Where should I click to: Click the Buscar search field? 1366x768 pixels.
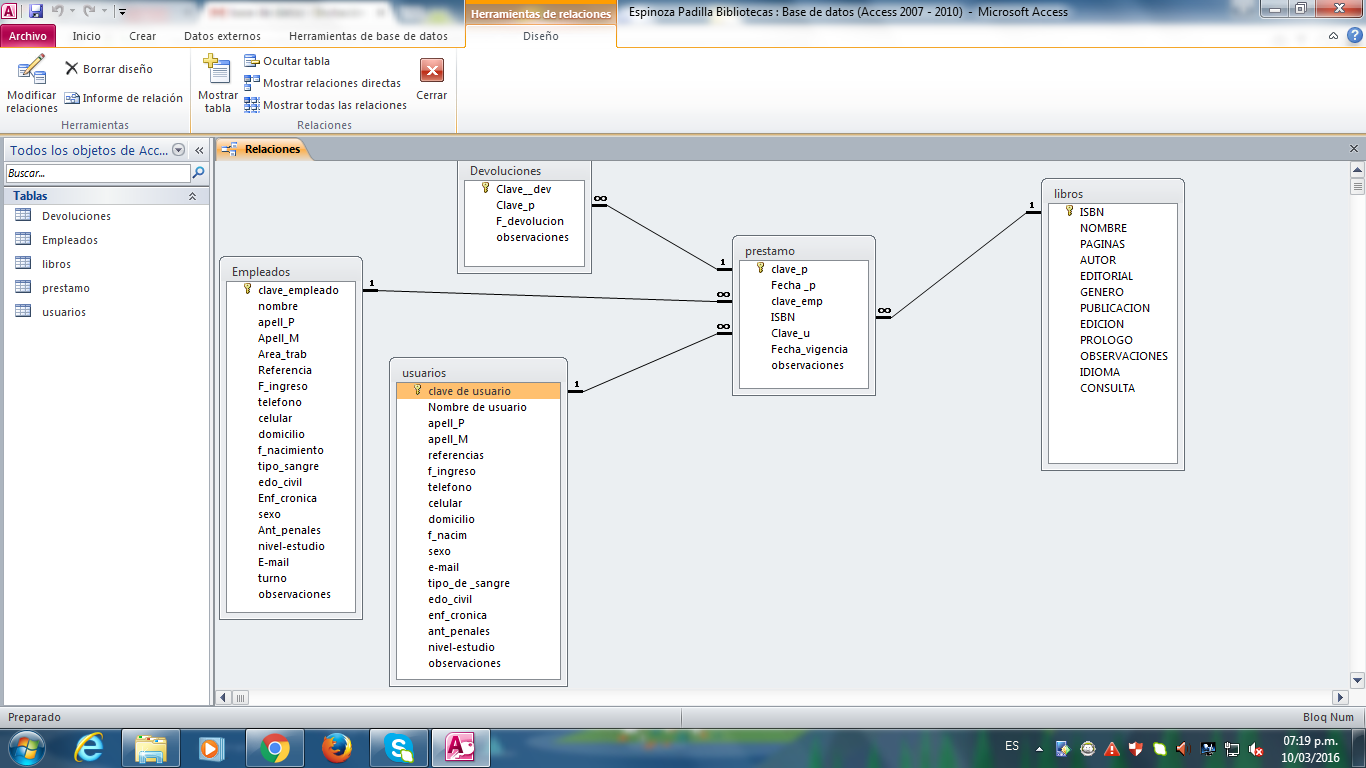(x=97, y=173)
